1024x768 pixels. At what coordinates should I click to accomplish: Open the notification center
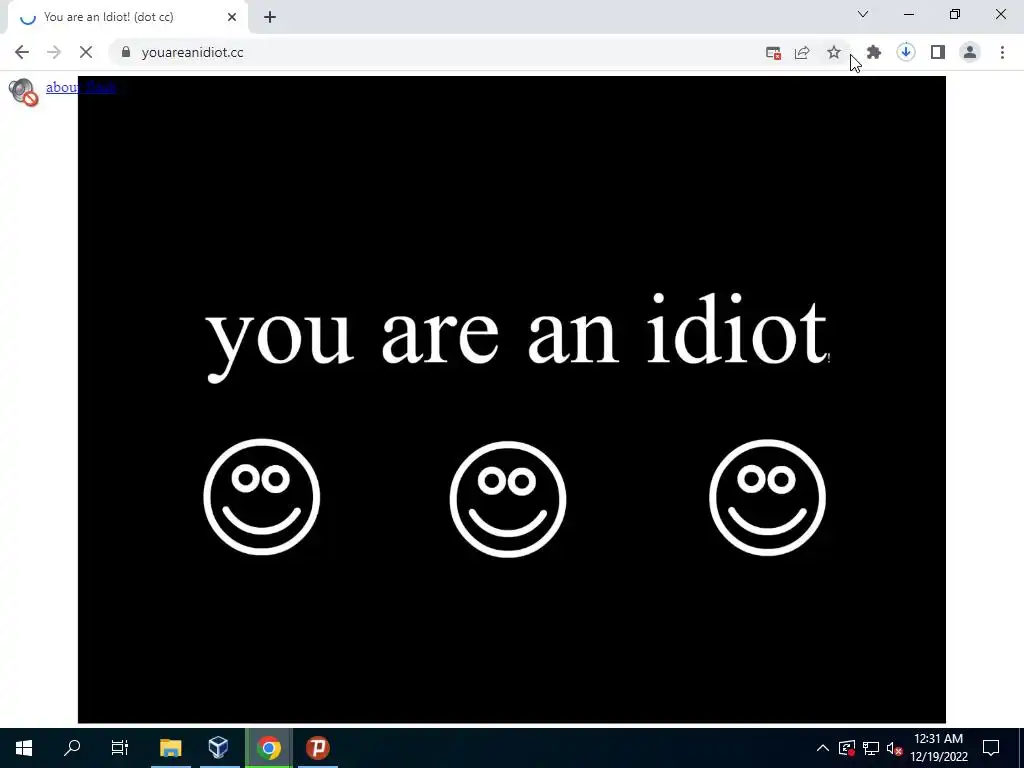pyautogui.click(x=991, y=748)
